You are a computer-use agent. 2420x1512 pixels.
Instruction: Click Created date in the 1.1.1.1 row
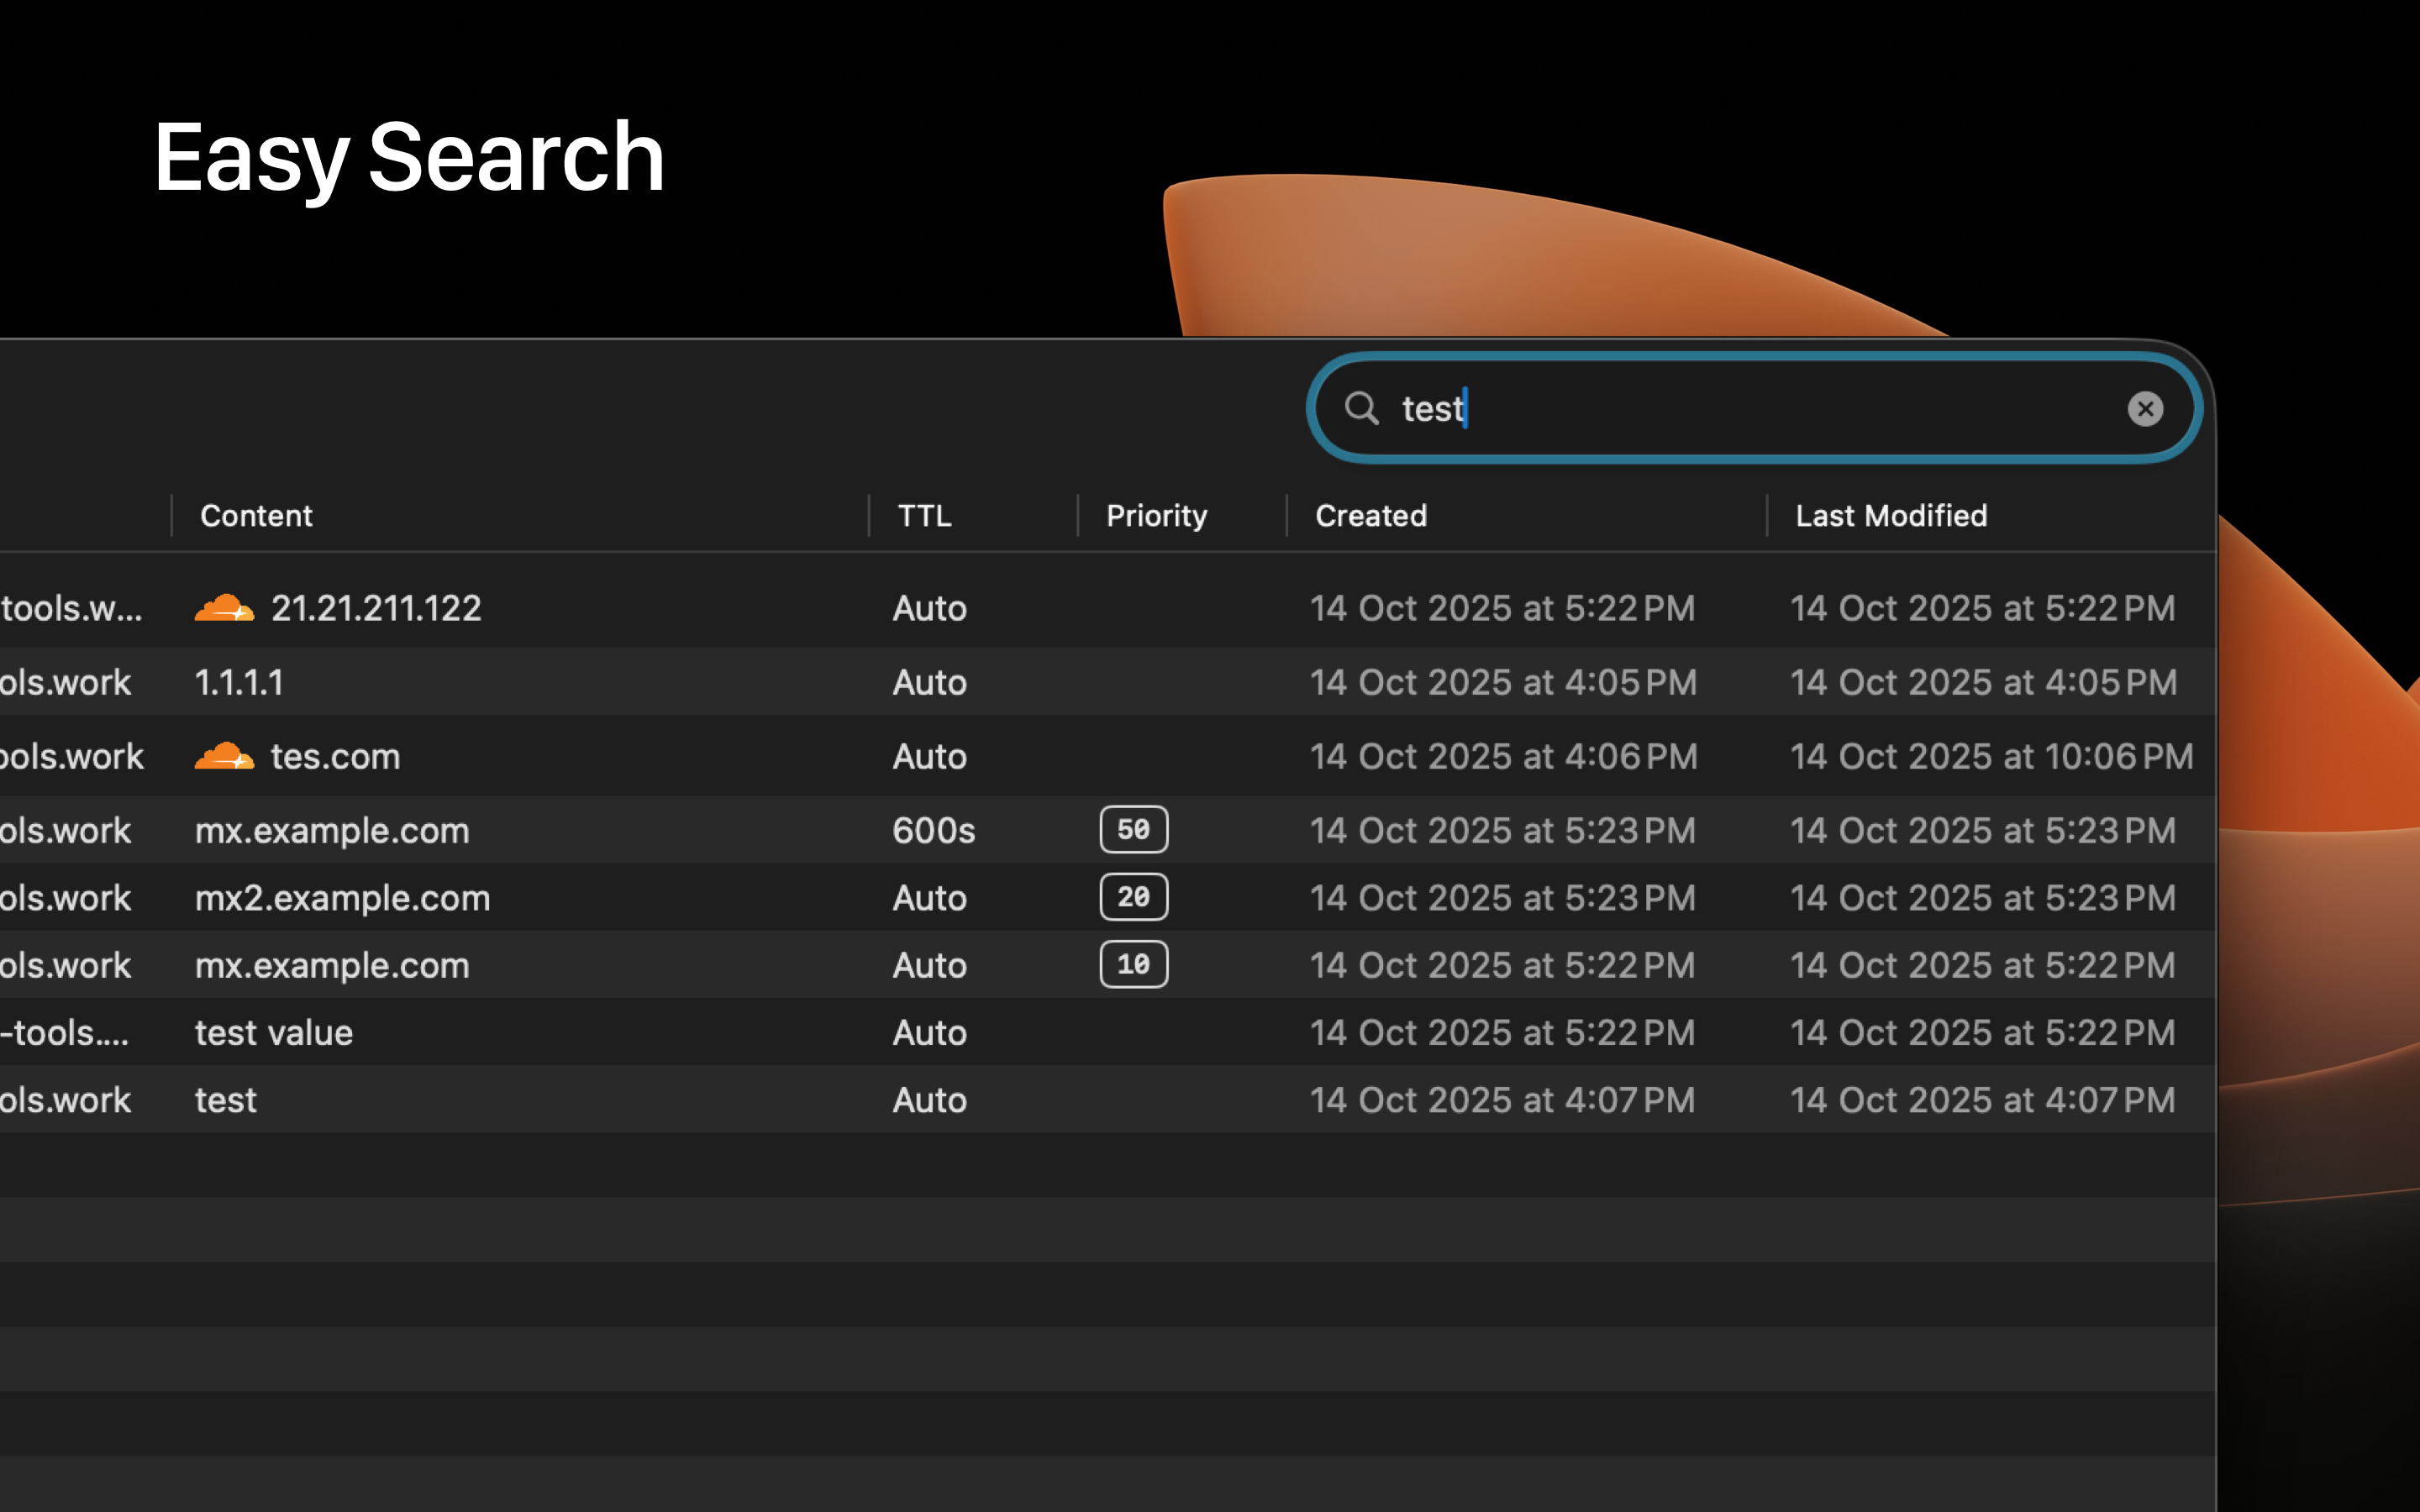coord(1503,682)
